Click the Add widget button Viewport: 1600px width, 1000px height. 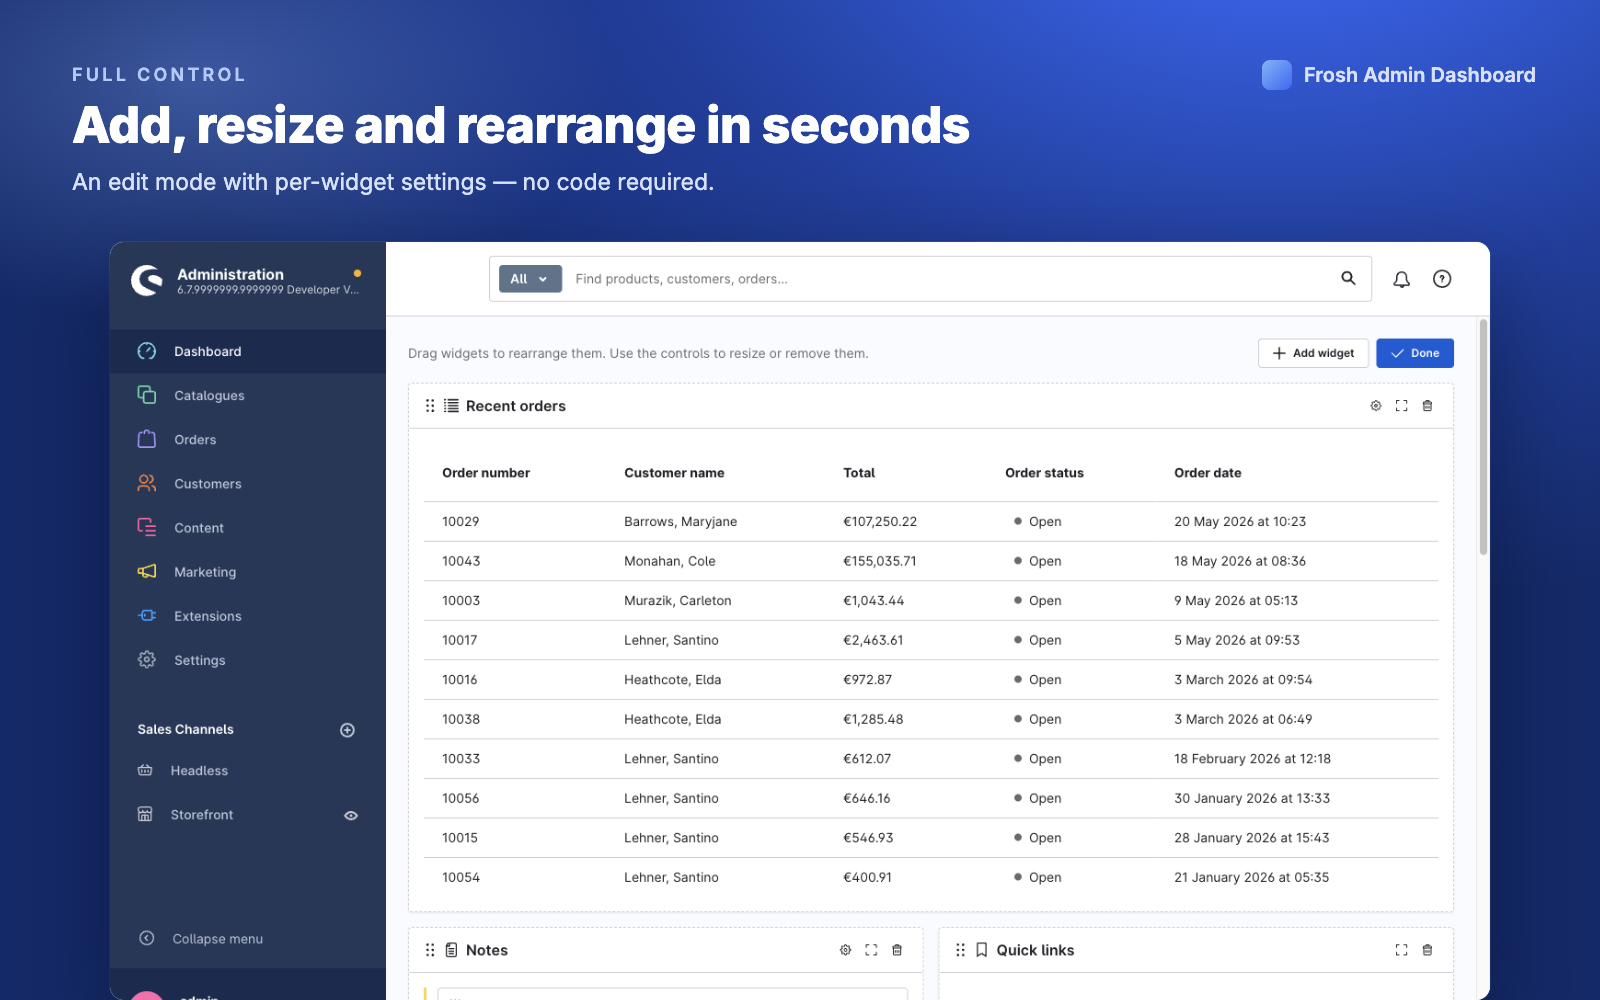(1313, 353)
